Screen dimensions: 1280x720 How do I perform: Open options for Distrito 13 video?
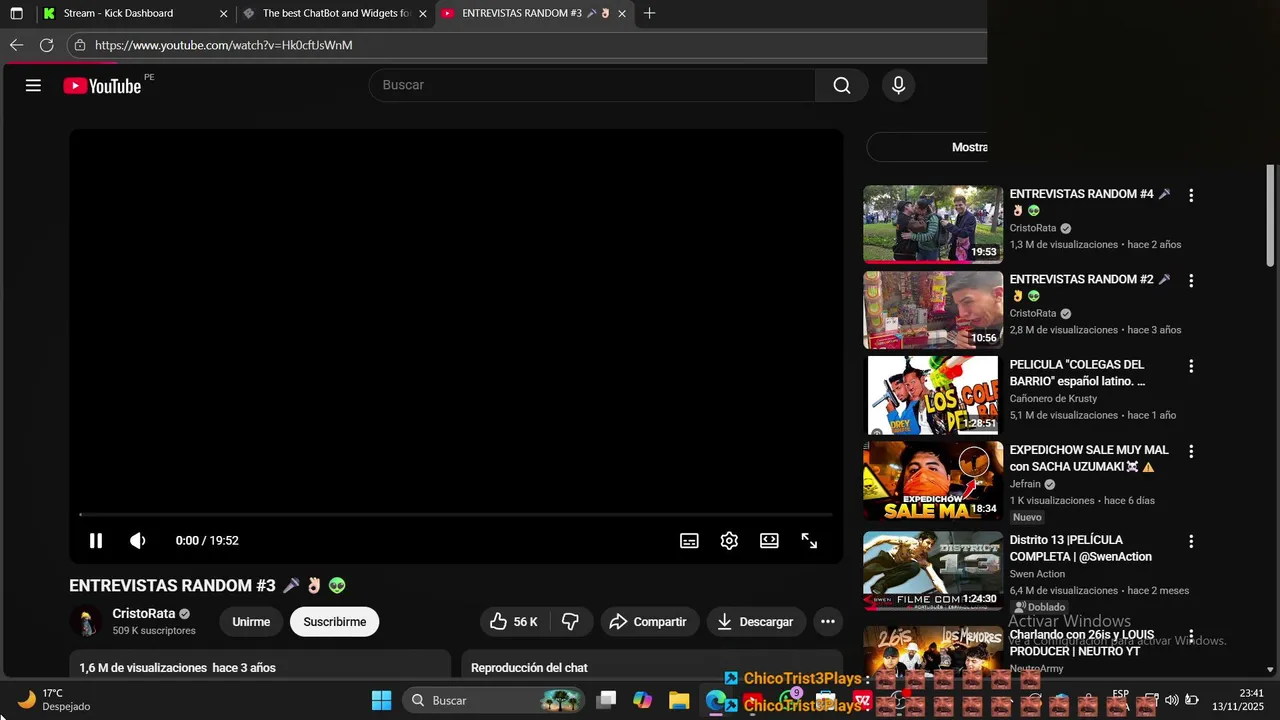[x=1190, y=541]
